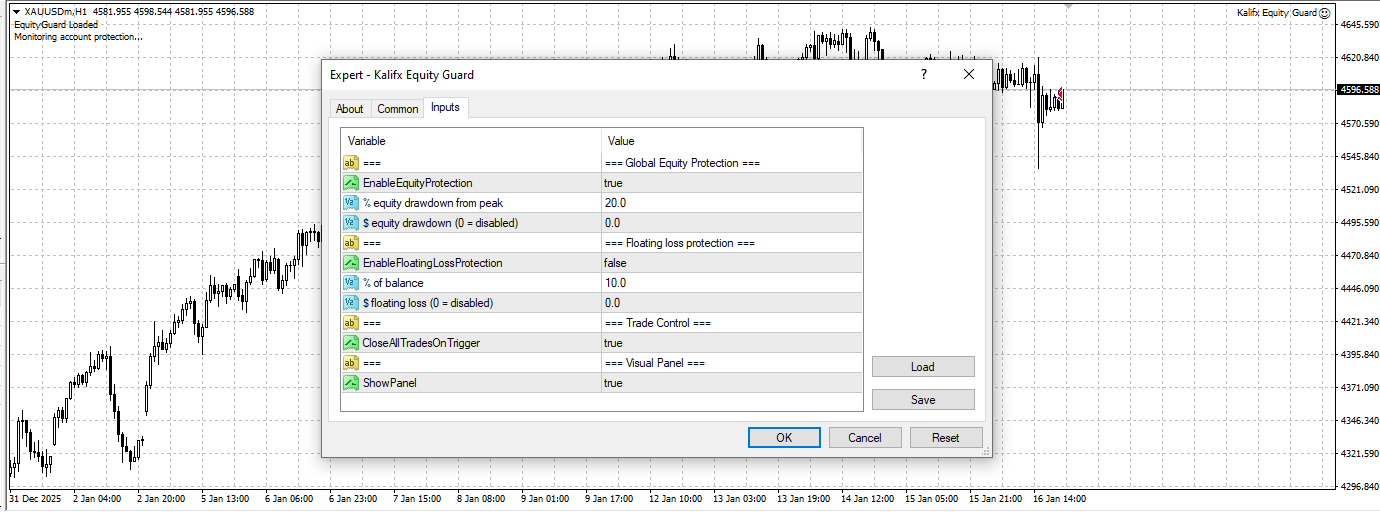Click the 'ShowPanel' variable name
1380x512 pixels.
point(390,383)
